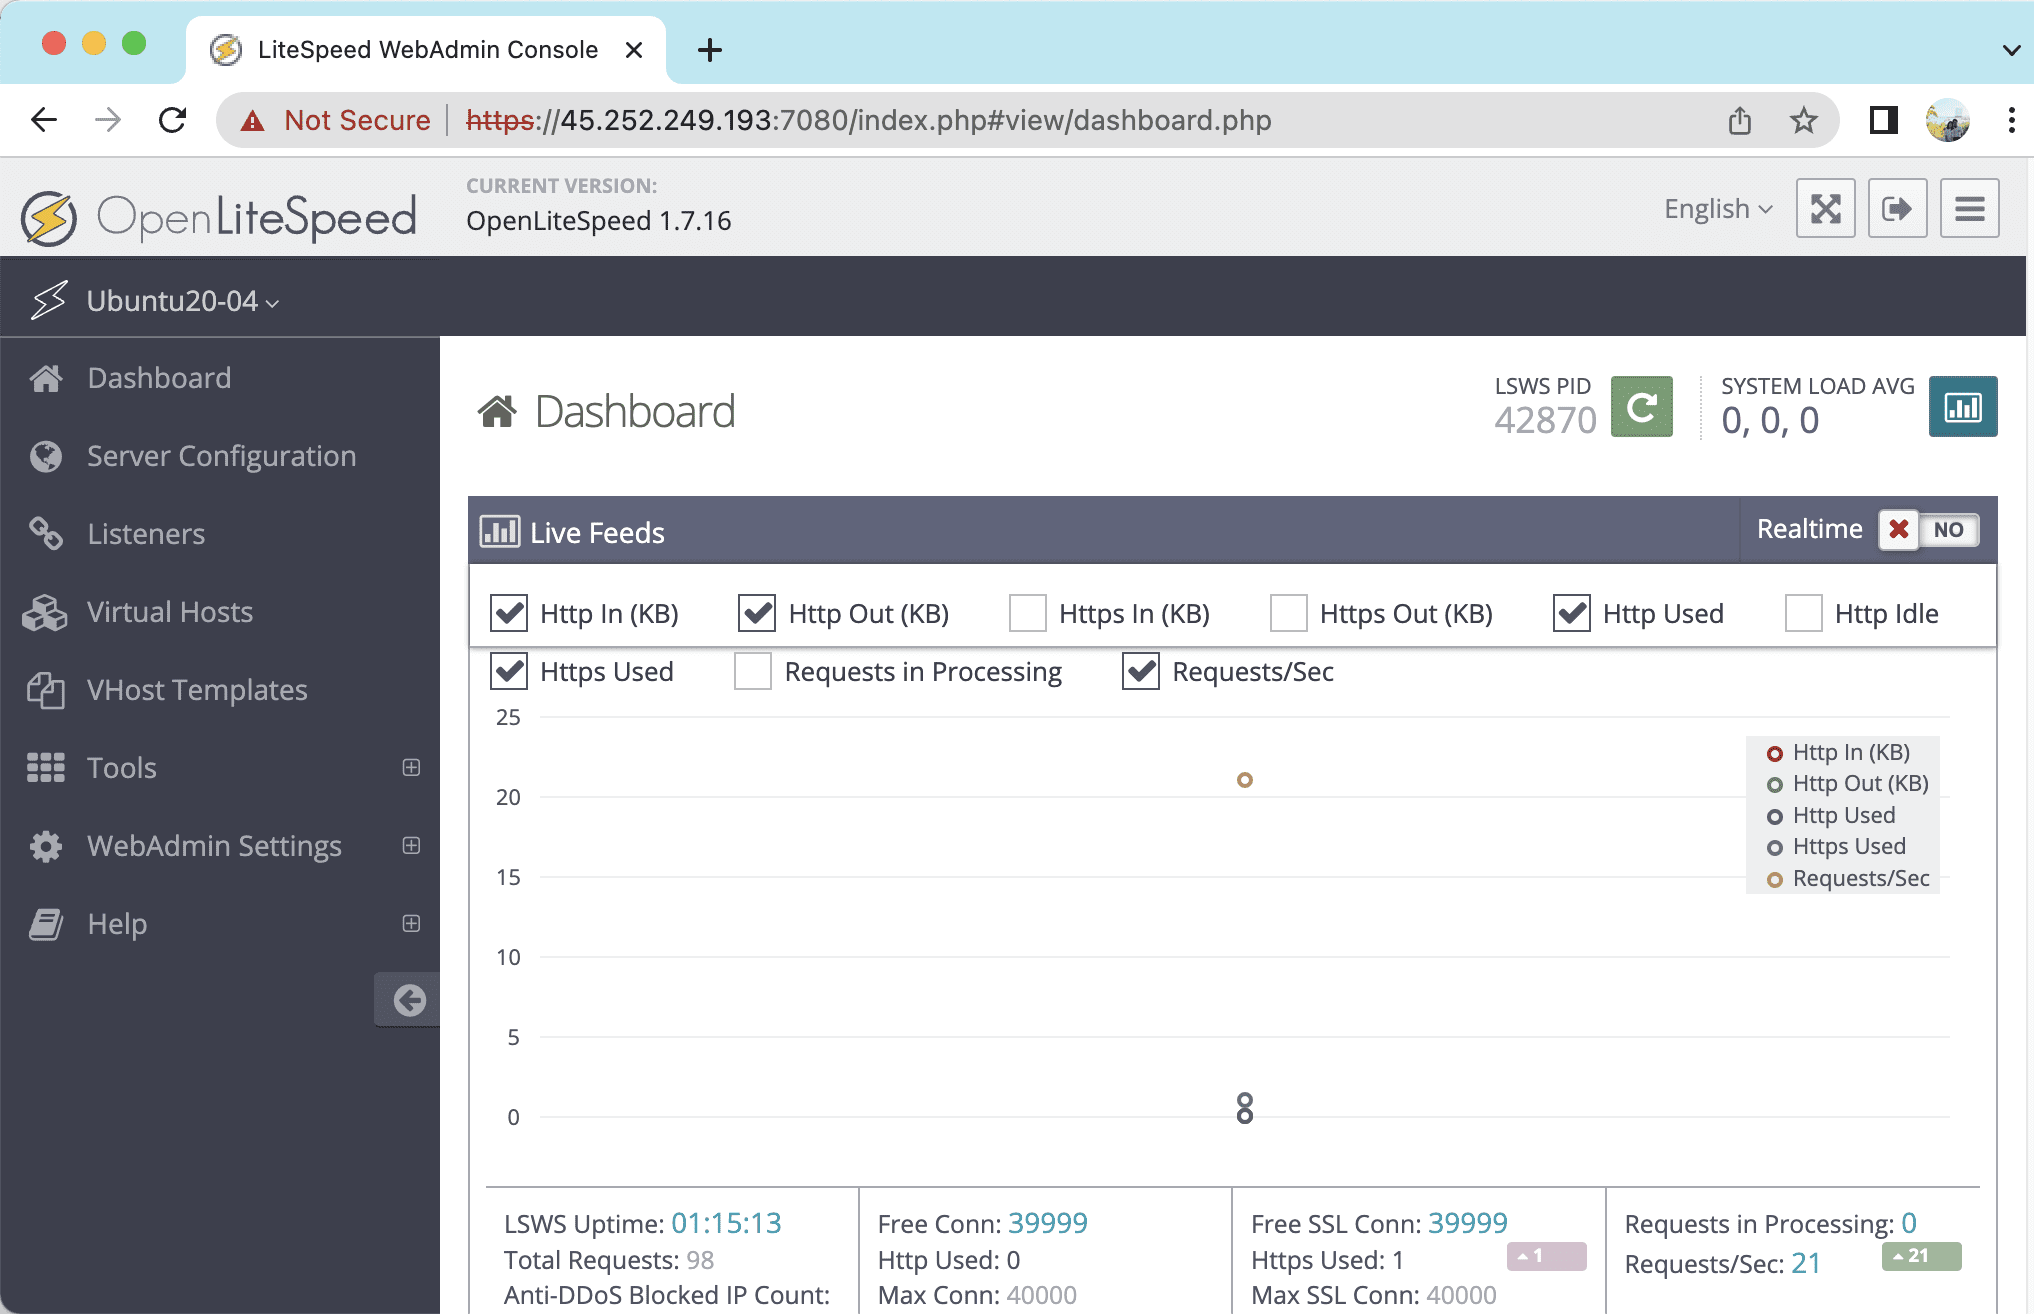Click the share icon in address bar
Image resolution: width=2034 pixels, height=1314 pixels.
click(1740, 120)
